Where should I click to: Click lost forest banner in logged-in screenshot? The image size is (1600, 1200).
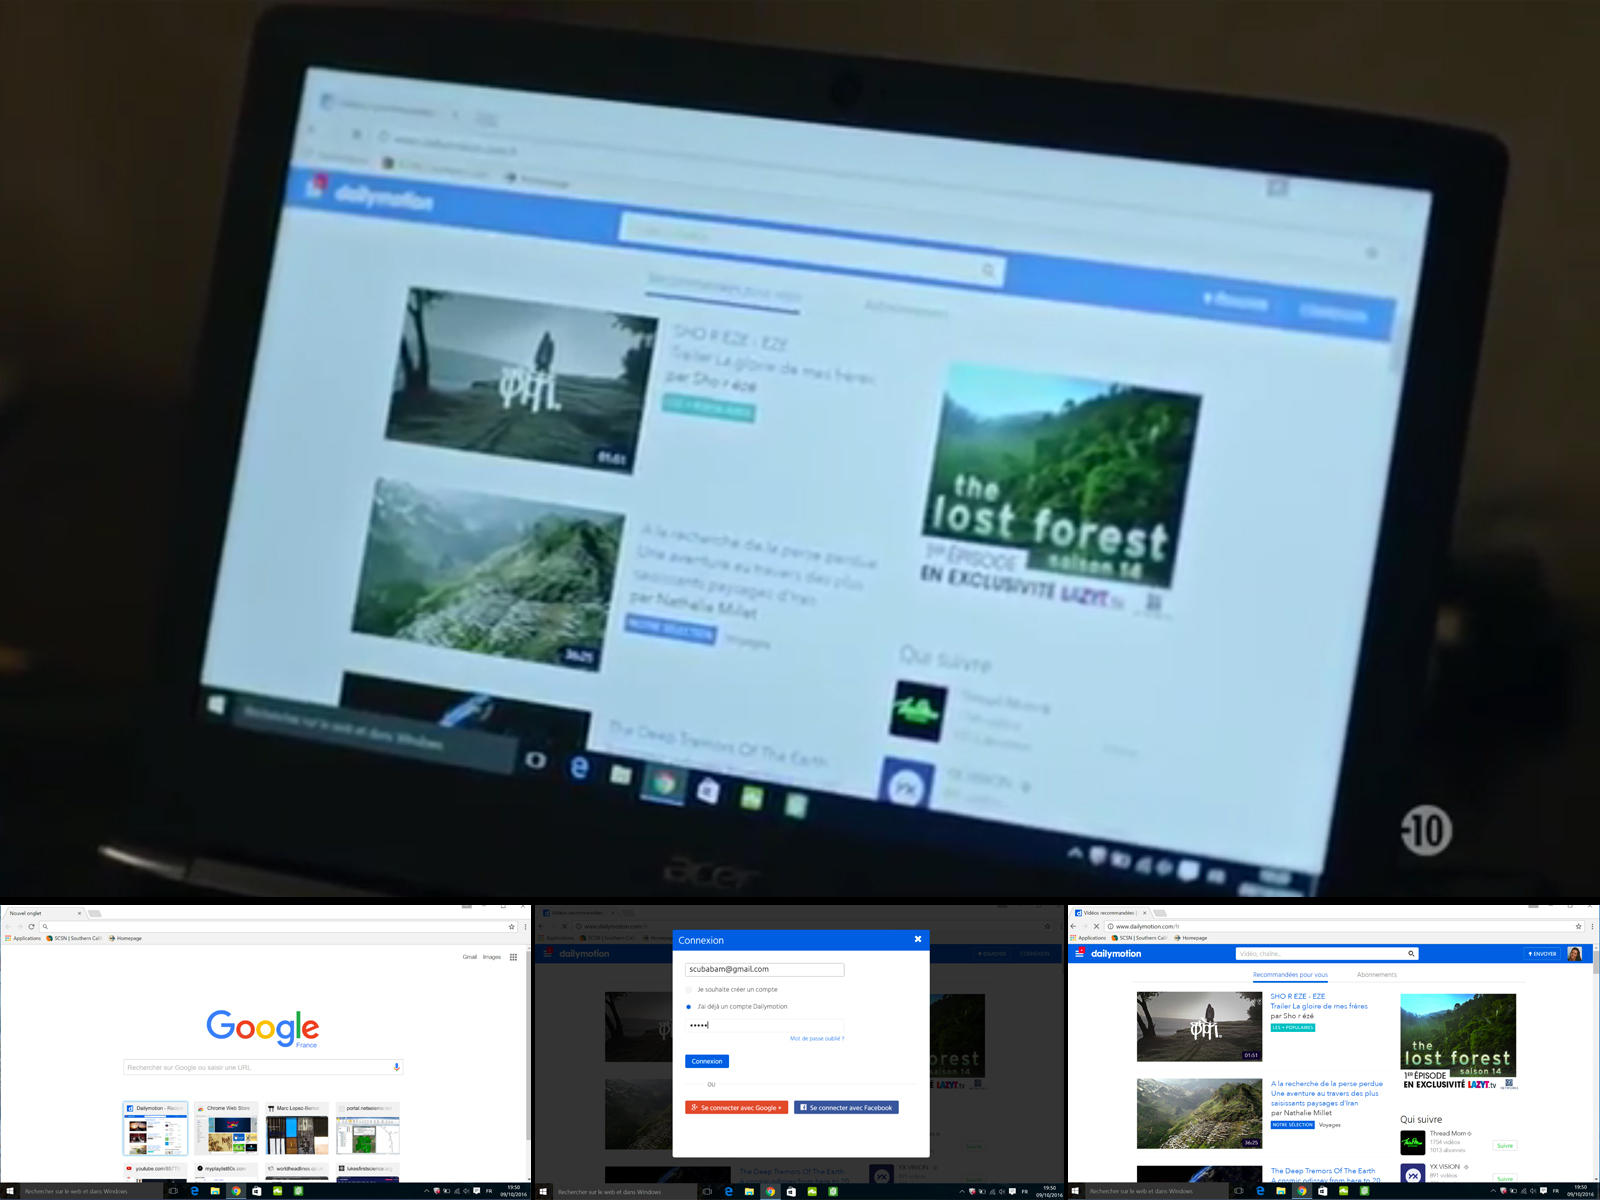point(1459,1041)
